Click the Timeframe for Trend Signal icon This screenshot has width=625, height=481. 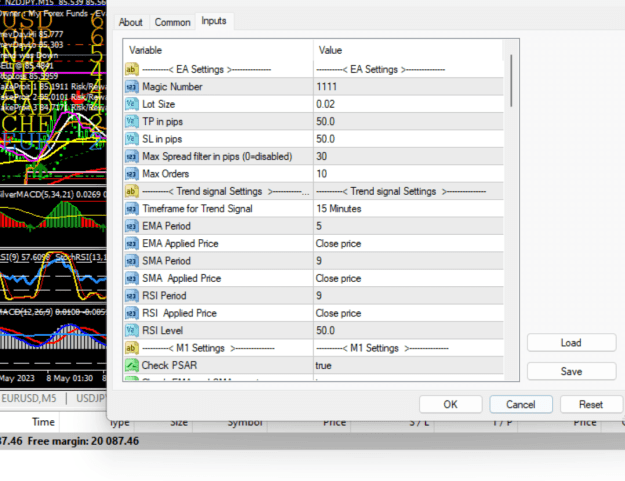click(x=132, y=208)
